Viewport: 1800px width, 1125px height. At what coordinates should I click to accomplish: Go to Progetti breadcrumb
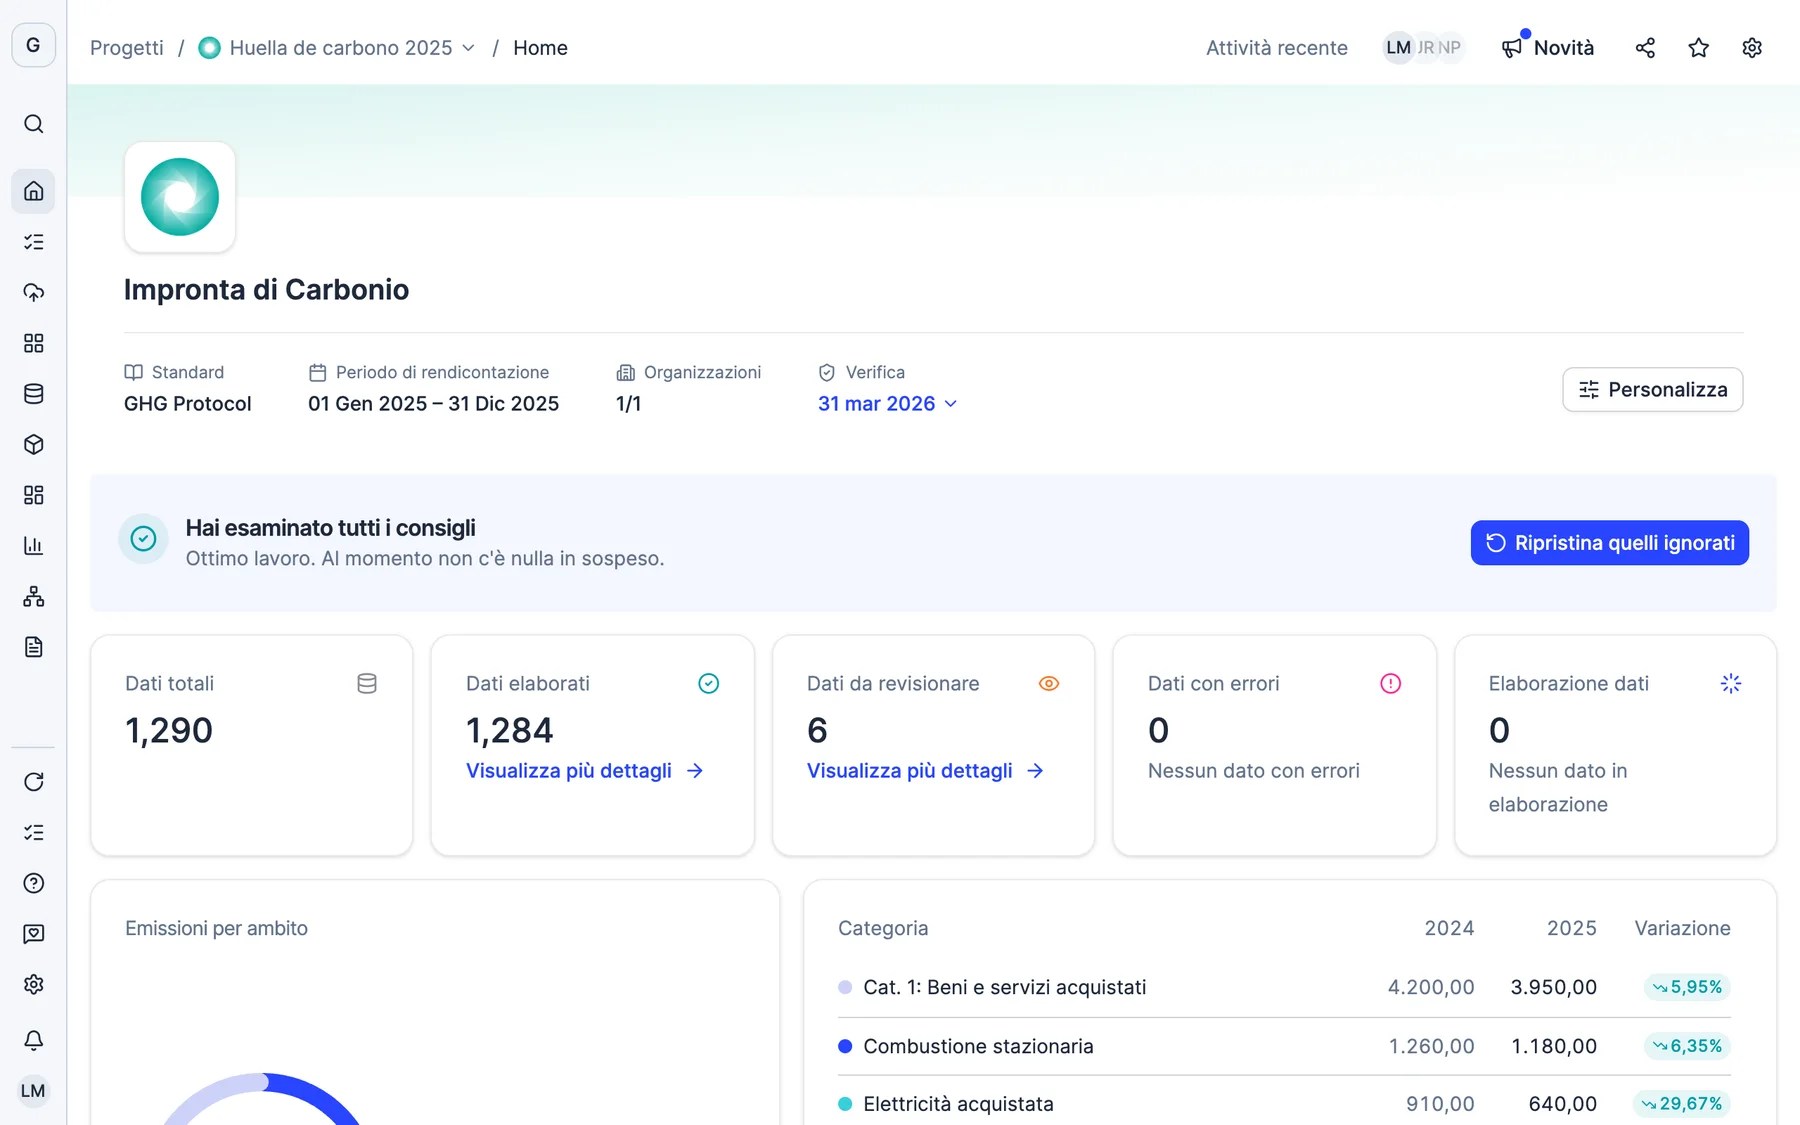[126, 48]
